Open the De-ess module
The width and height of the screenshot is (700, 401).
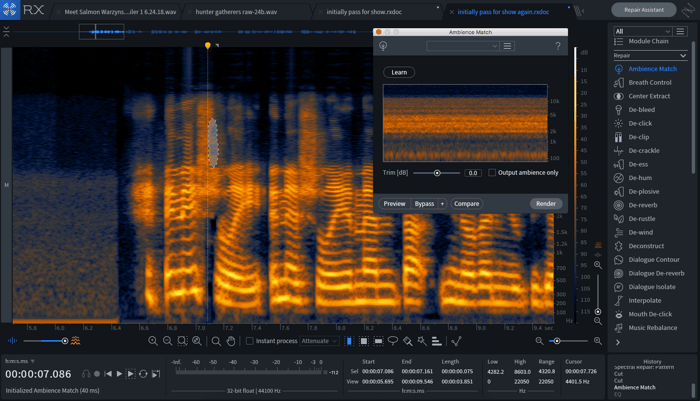coord(638,164)
